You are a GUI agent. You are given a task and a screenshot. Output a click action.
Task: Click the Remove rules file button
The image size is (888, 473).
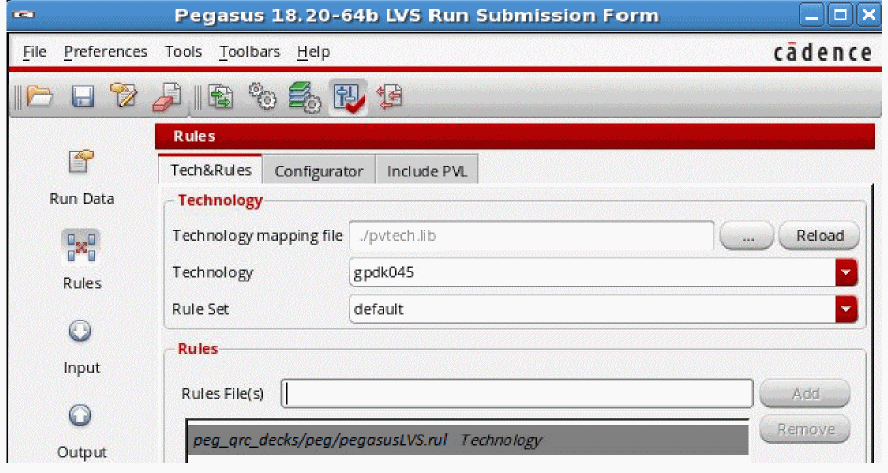coord(805,429)
